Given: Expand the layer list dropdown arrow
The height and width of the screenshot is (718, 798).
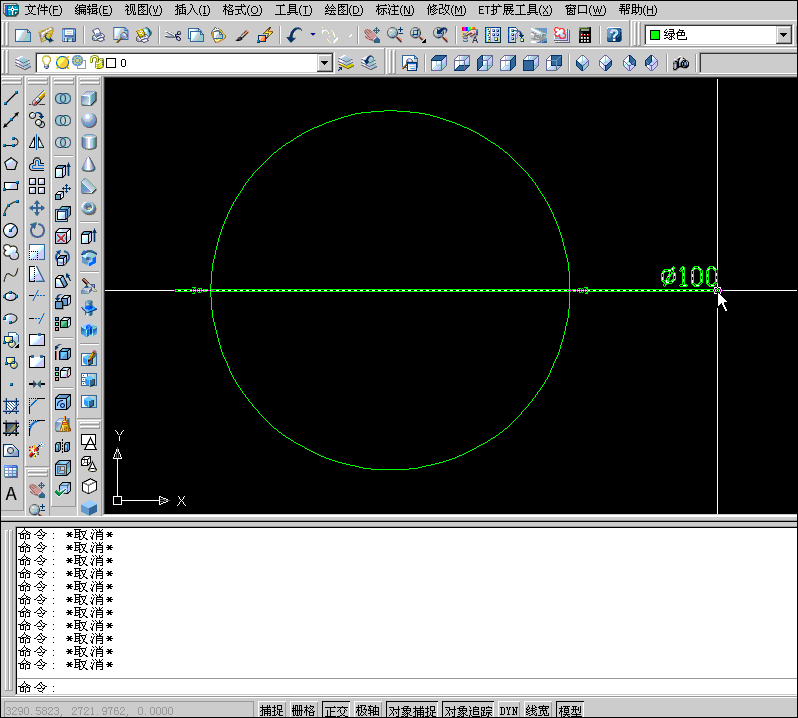Looking at the screenshot, I should click(325, 63).
